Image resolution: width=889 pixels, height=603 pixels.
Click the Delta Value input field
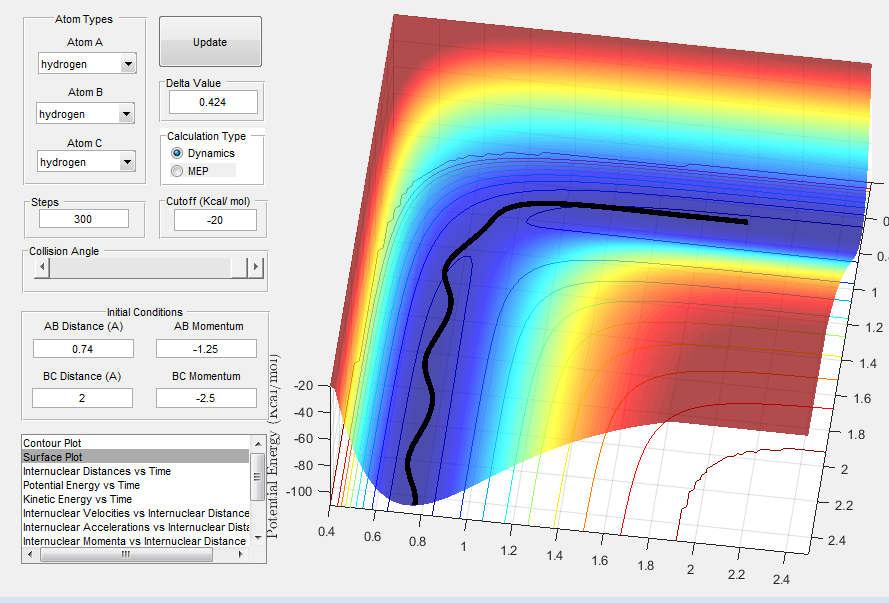click(213, 102)
